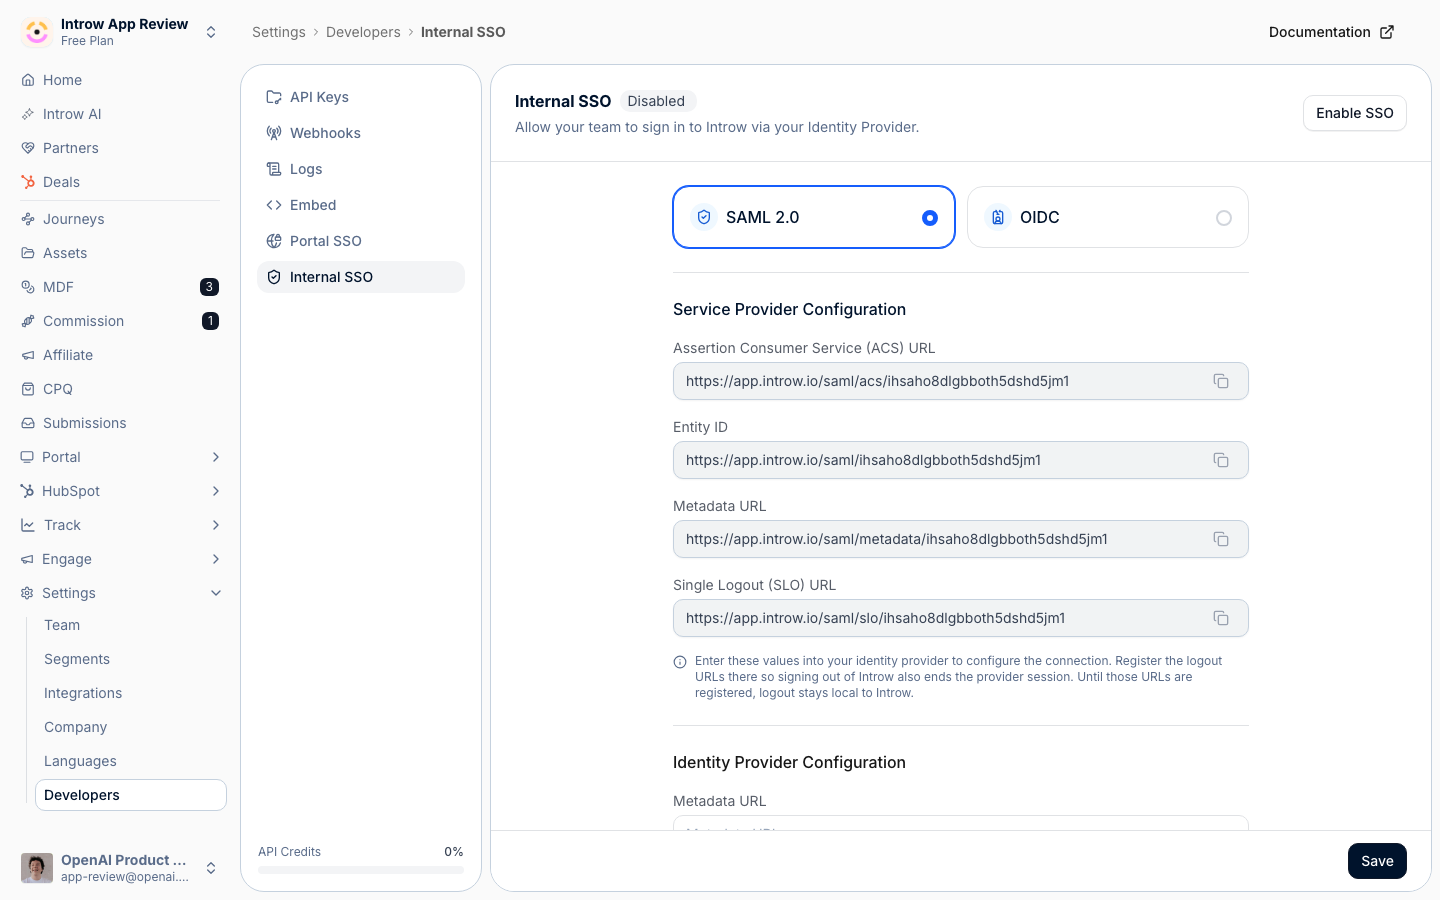Open the CPQ section
The image size is (1440, 900).
120,389
